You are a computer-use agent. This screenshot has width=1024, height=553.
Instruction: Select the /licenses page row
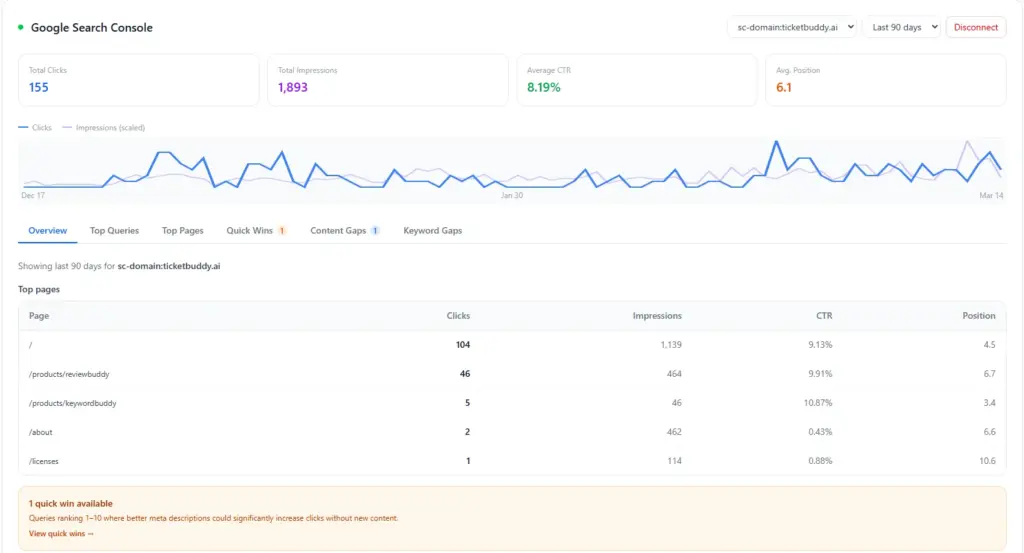tap(512, 461)
